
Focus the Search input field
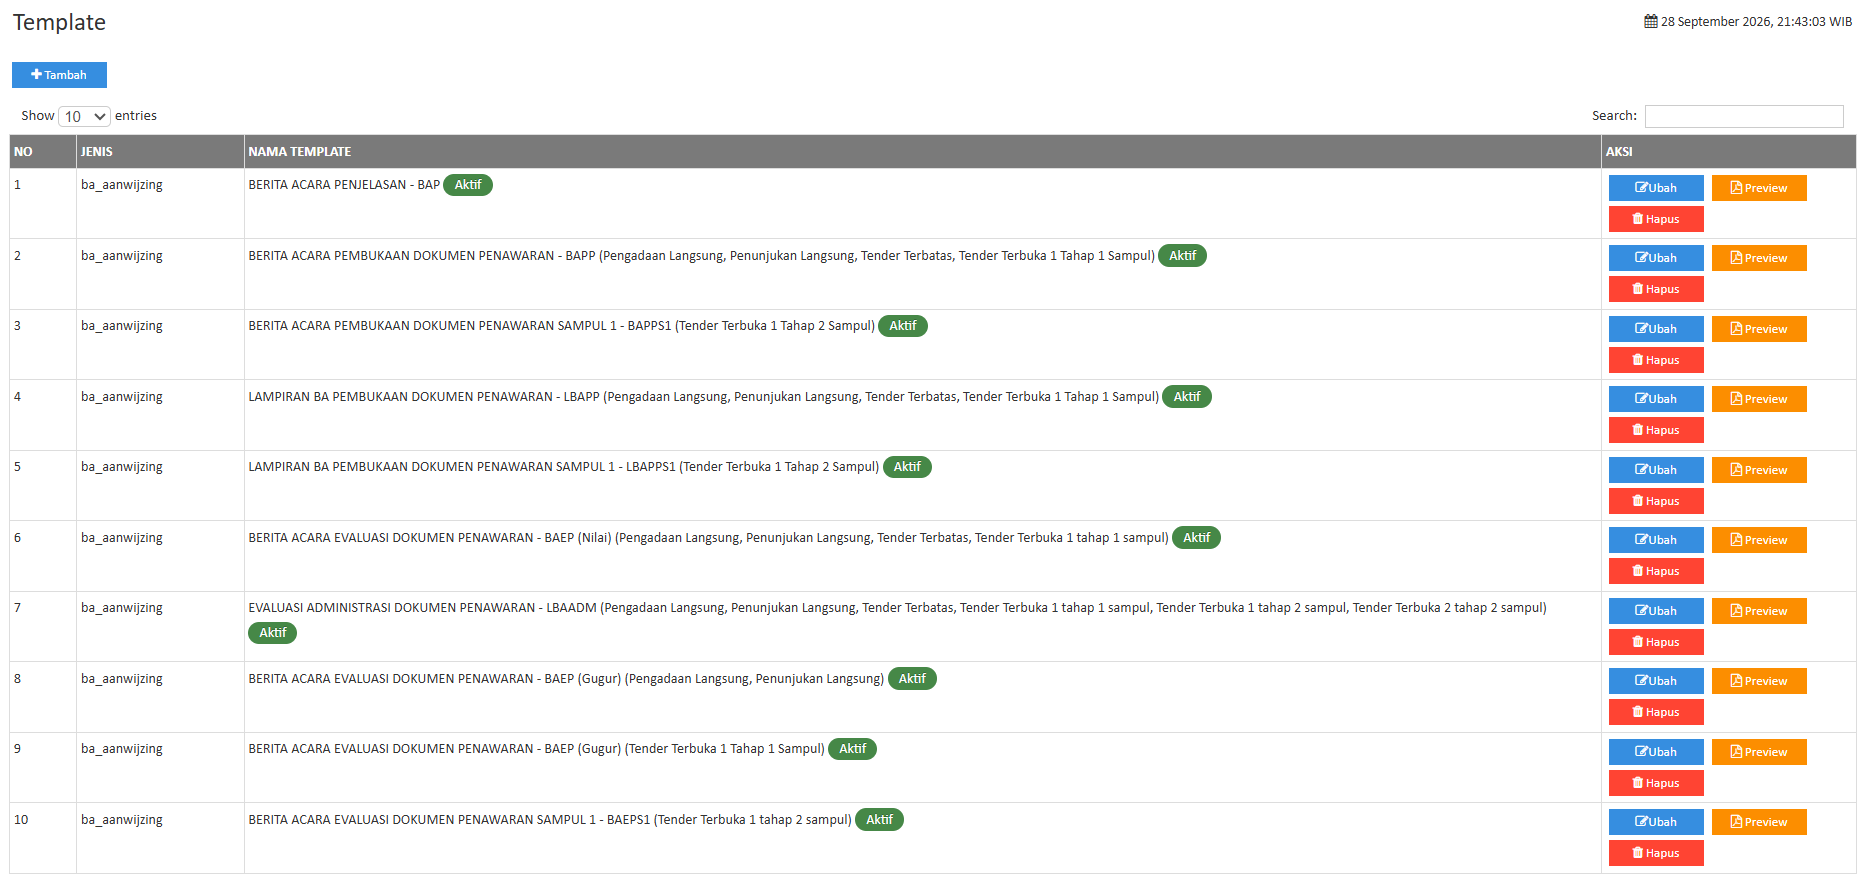1744,116
